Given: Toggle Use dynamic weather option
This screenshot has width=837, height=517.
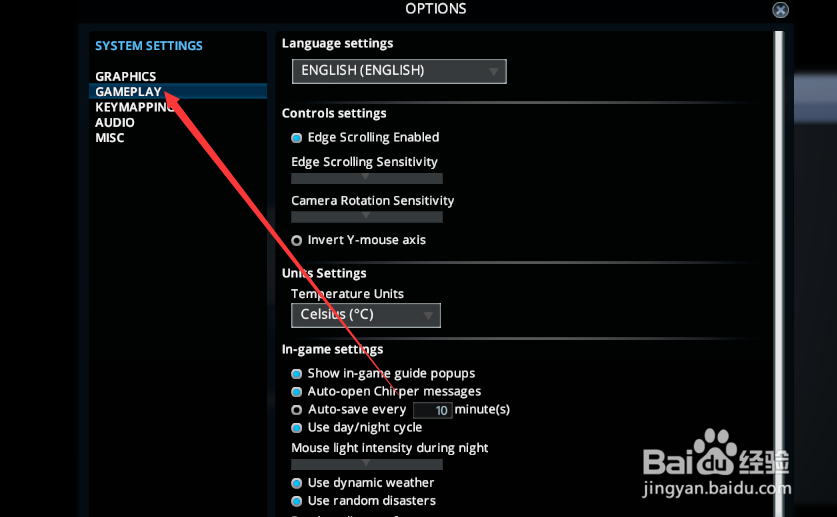Looking at the screenshot, I should [x=297, y=483].
